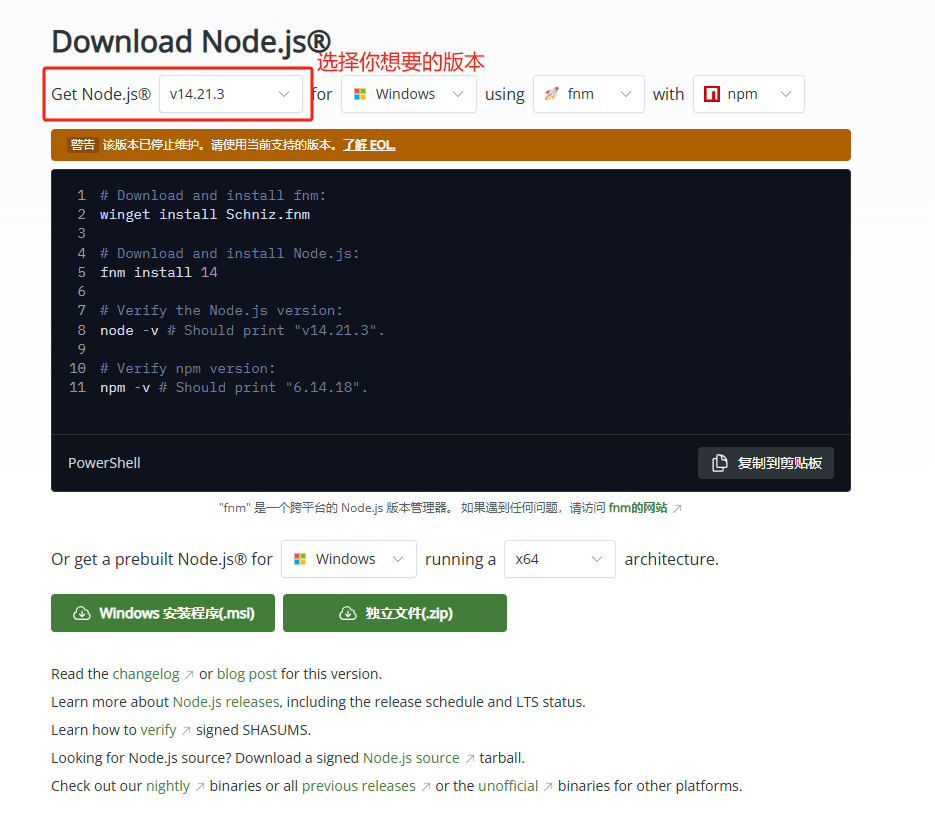Open the npm package manager dropdown
The image size is (935, 825).
click(x=748, y=94)
